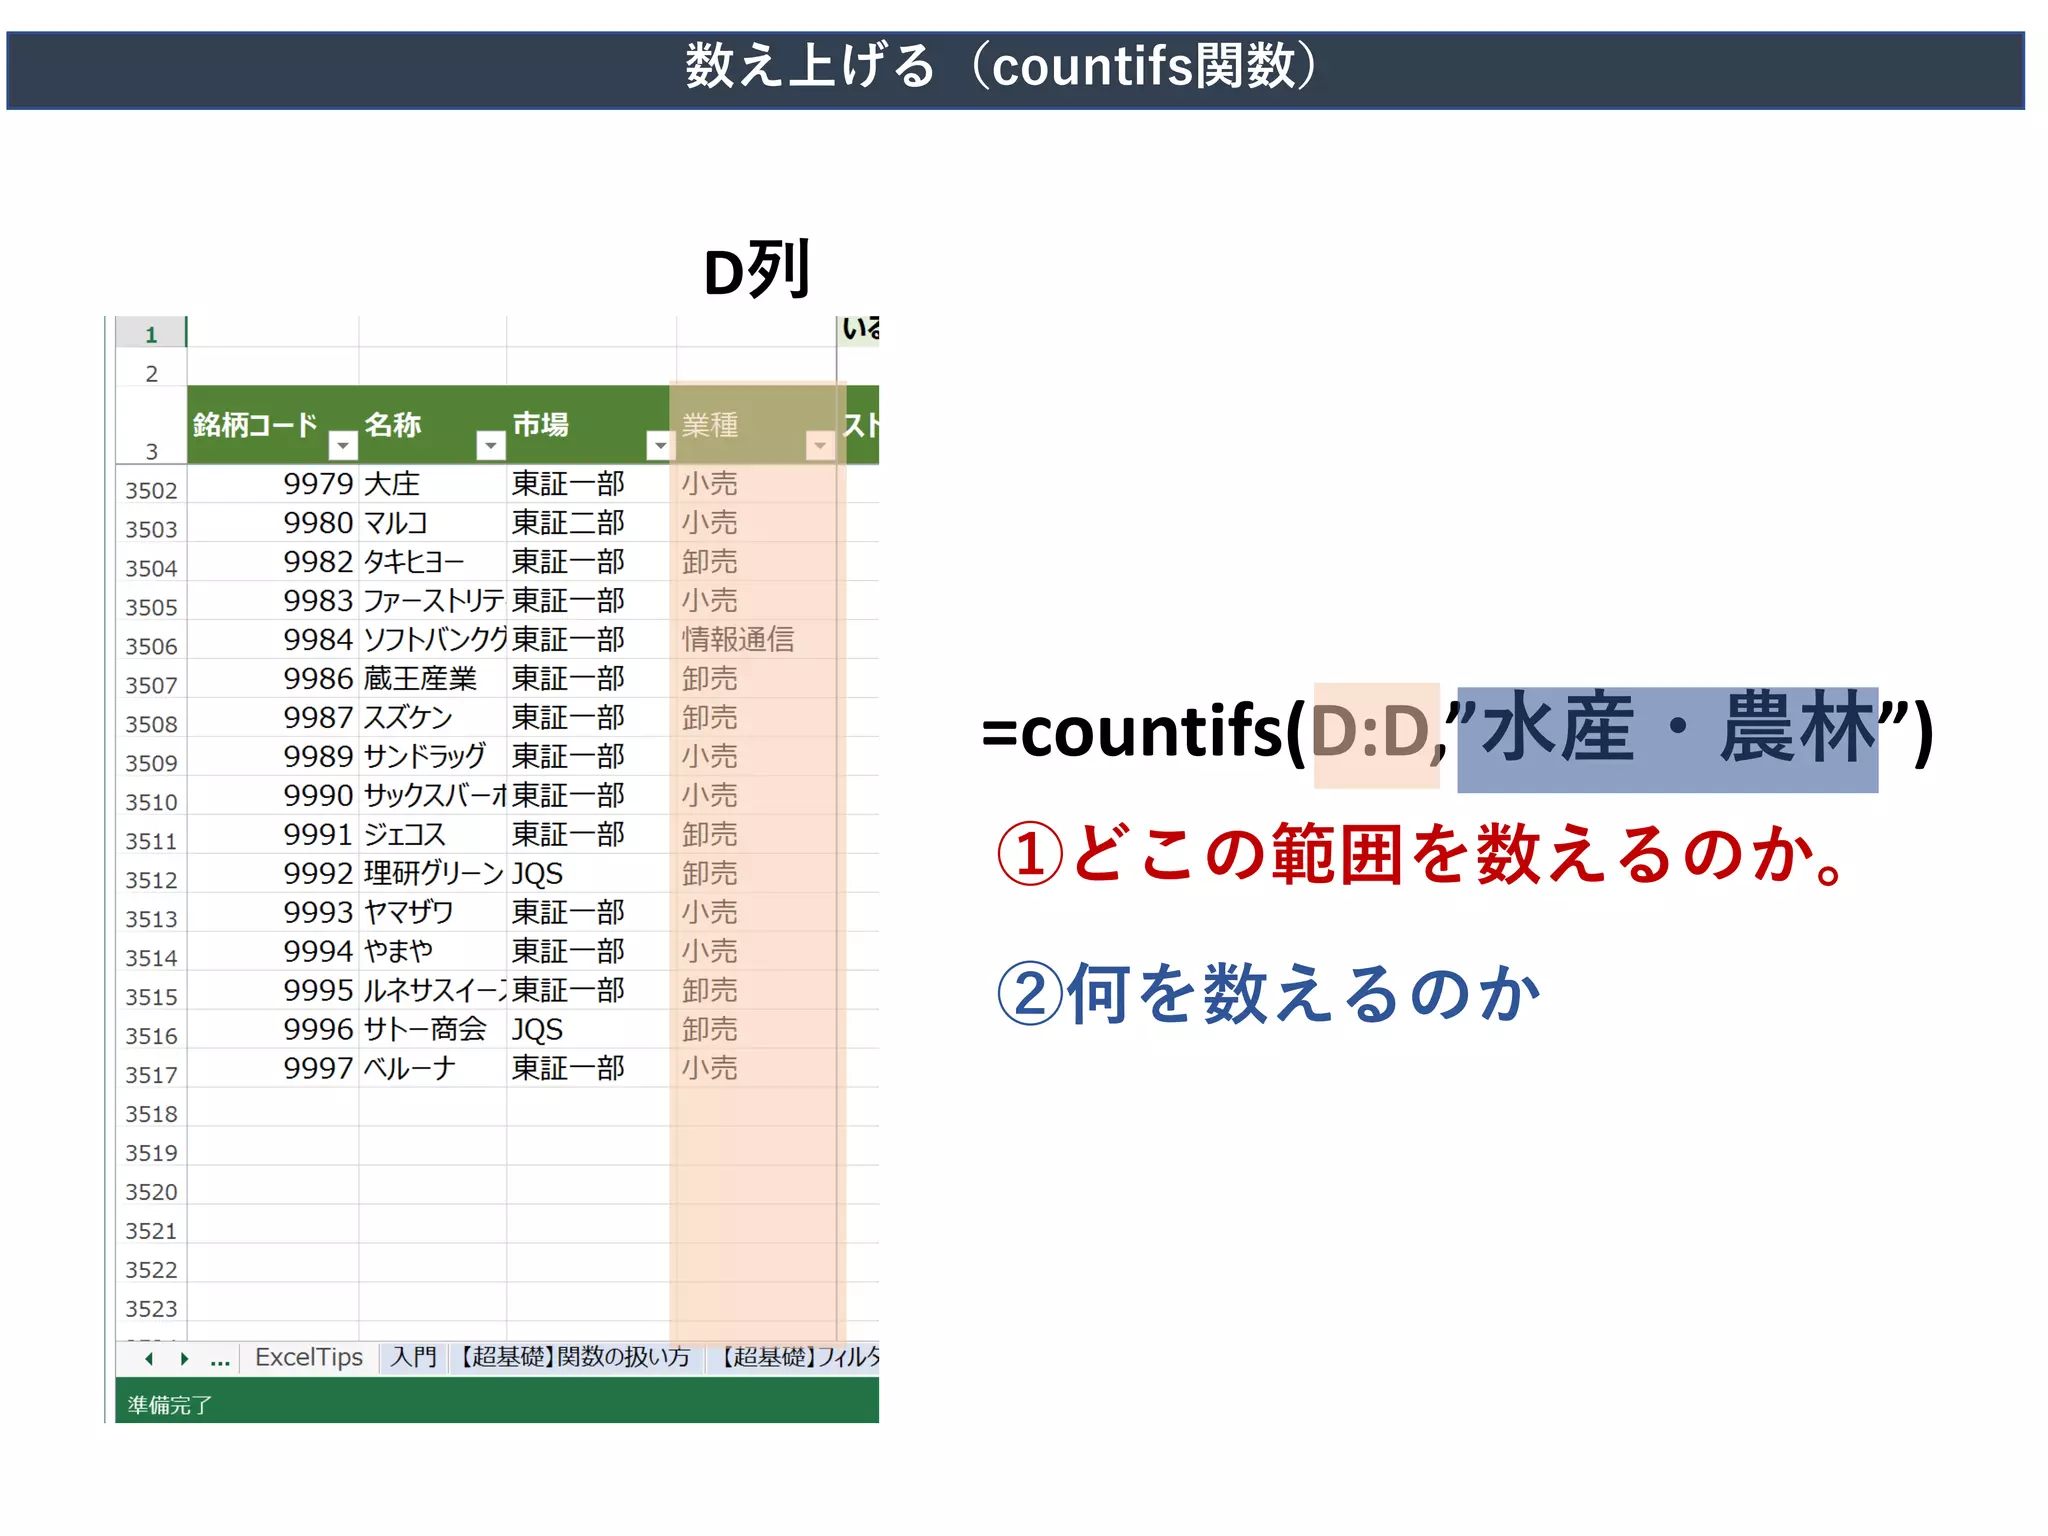Click the next sheet navigation arrow
Screen dimensions: 2048x1536
tap(184, 1358)
